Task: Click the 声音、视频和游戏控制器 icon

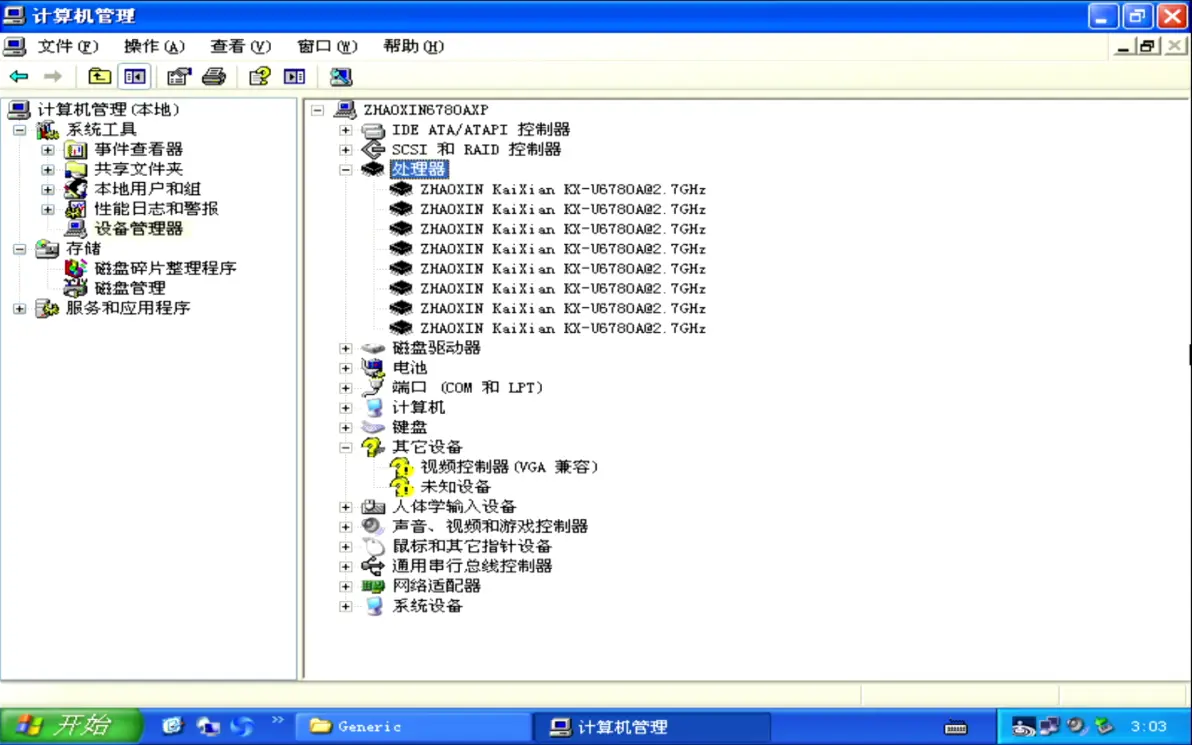Action: click(372, 526)
